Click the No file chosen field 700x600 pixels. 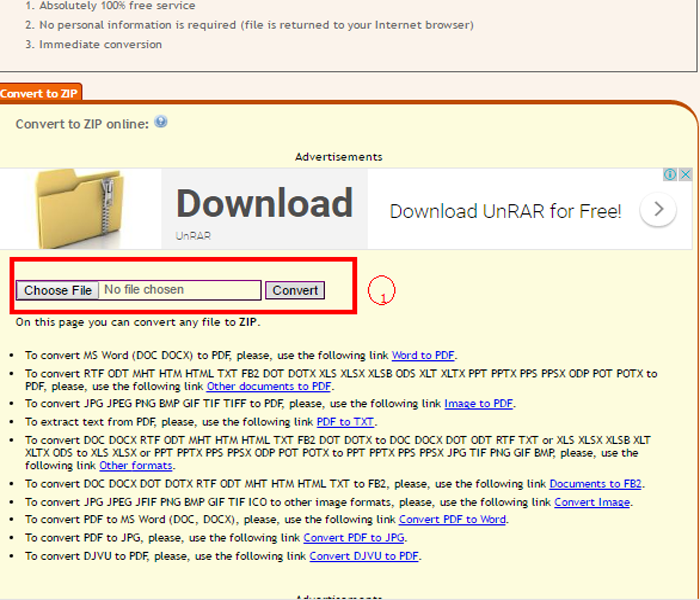(180, 290)
